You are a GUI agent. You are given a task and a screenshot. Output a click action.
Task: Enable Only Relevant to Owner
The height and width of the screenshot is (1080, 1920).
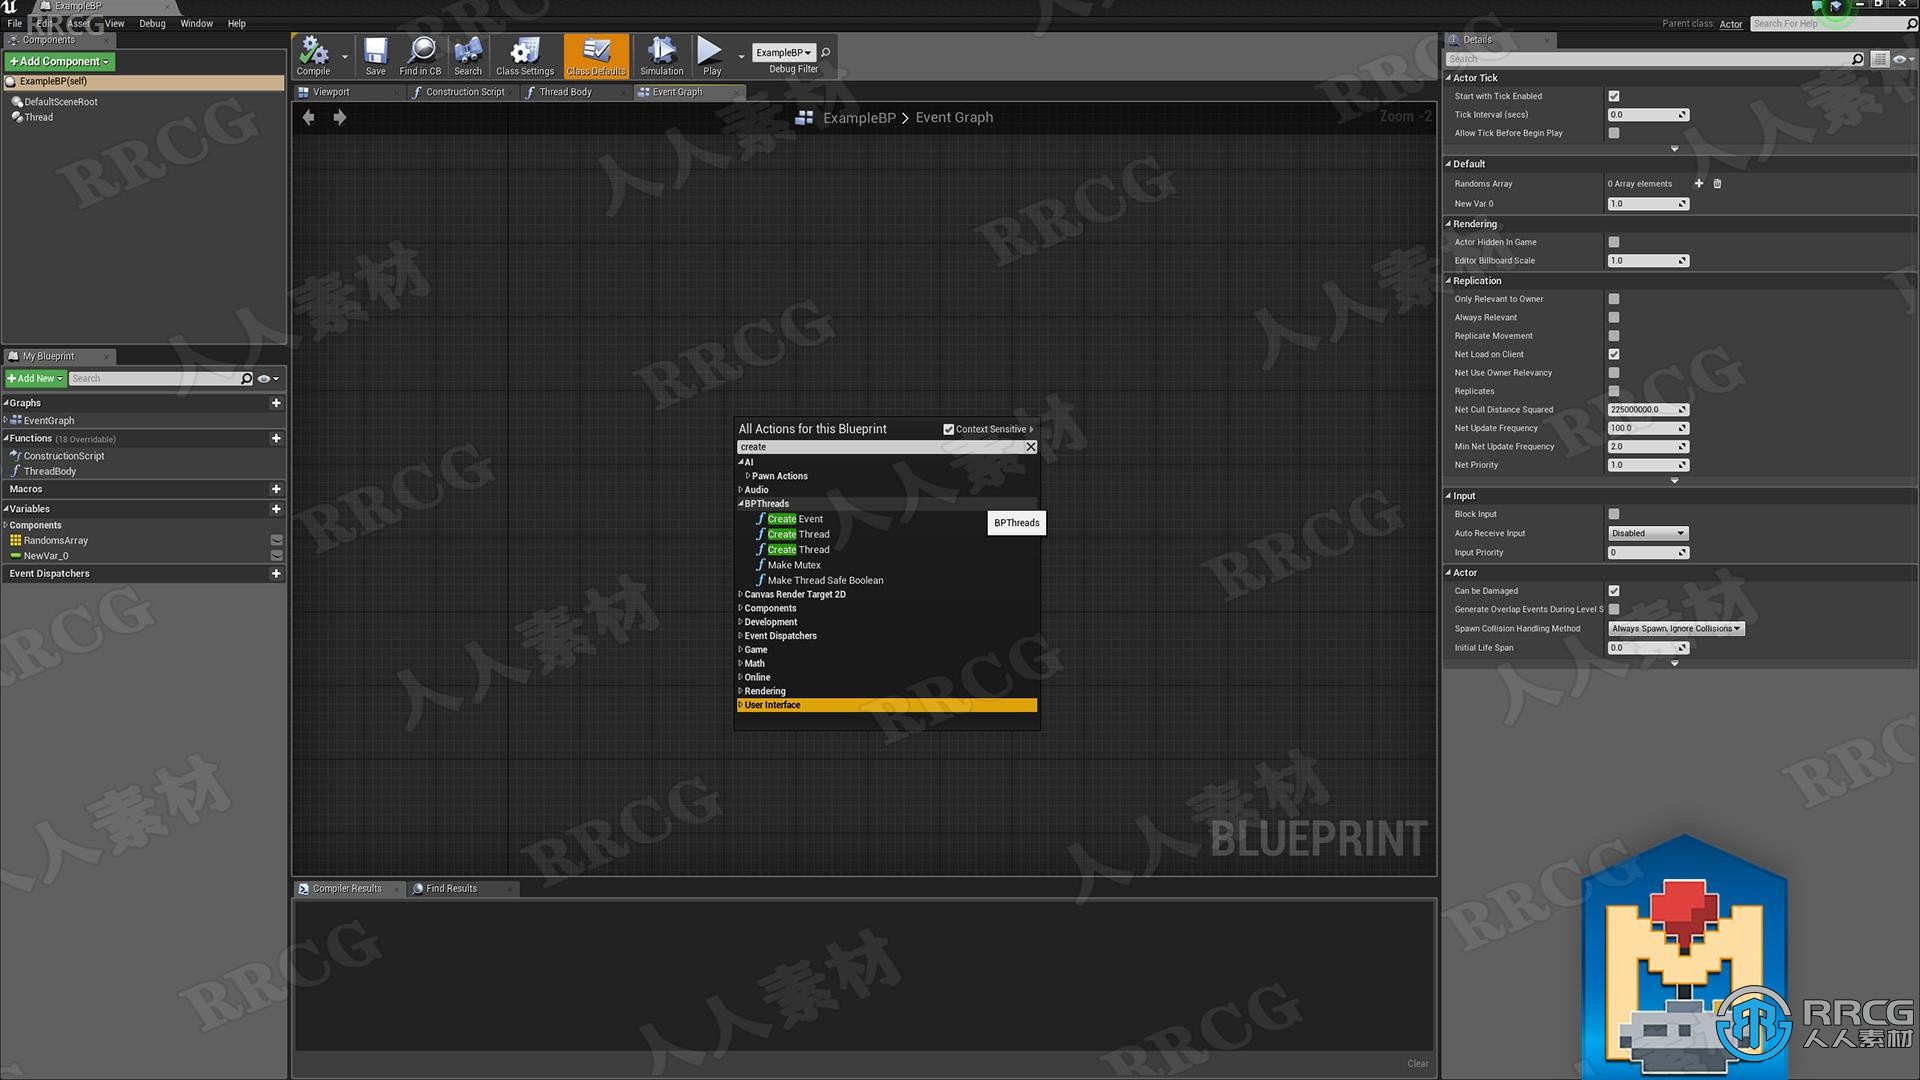click(1614, 299)
